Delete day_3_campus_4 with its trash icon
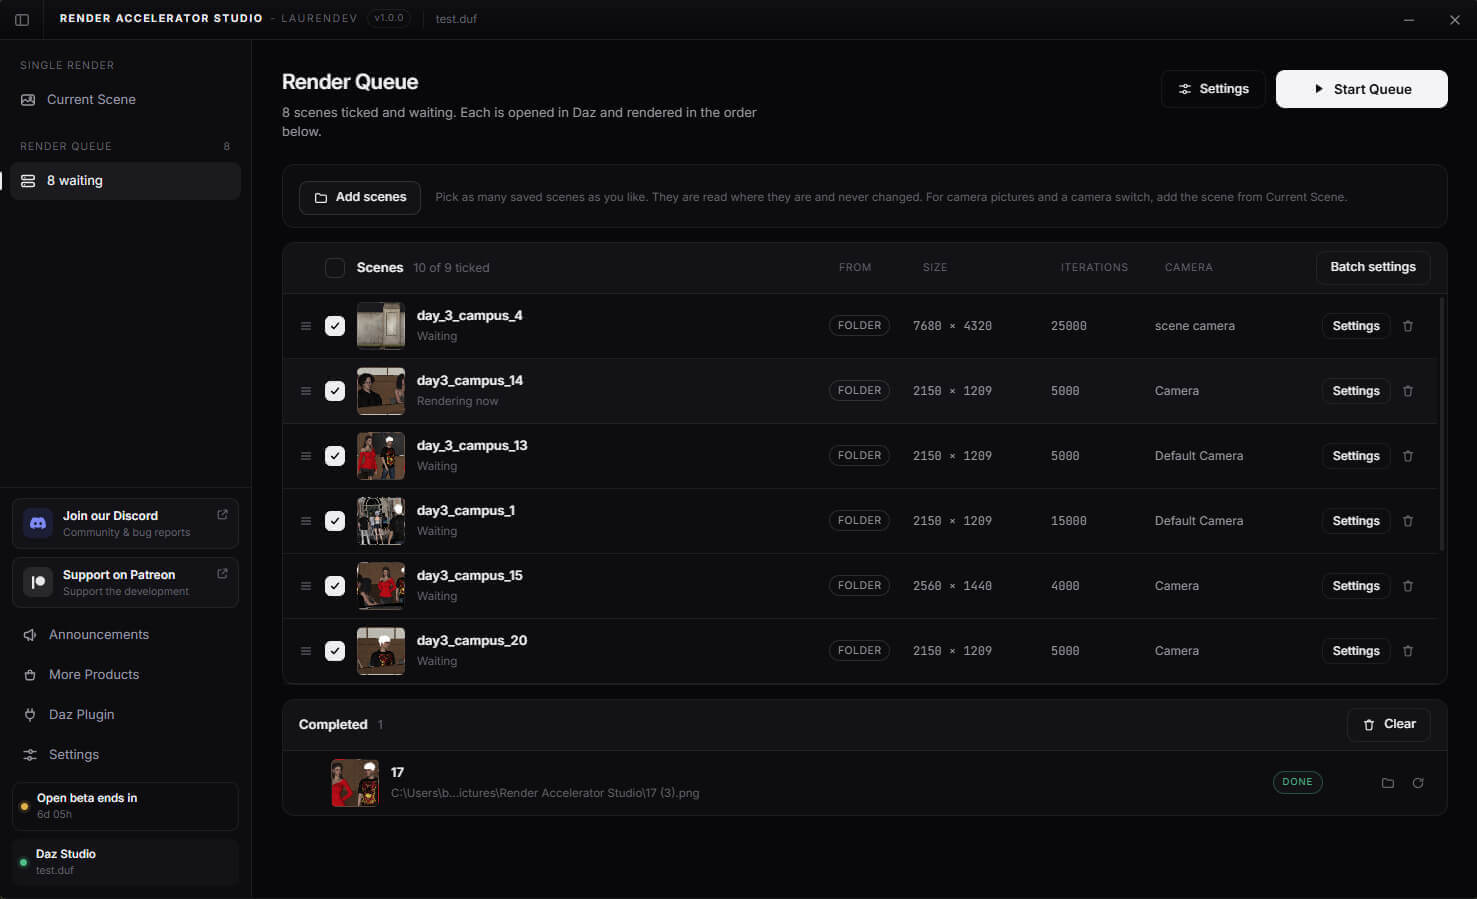Viewport: 1477px width, 899px height. 1408,326
